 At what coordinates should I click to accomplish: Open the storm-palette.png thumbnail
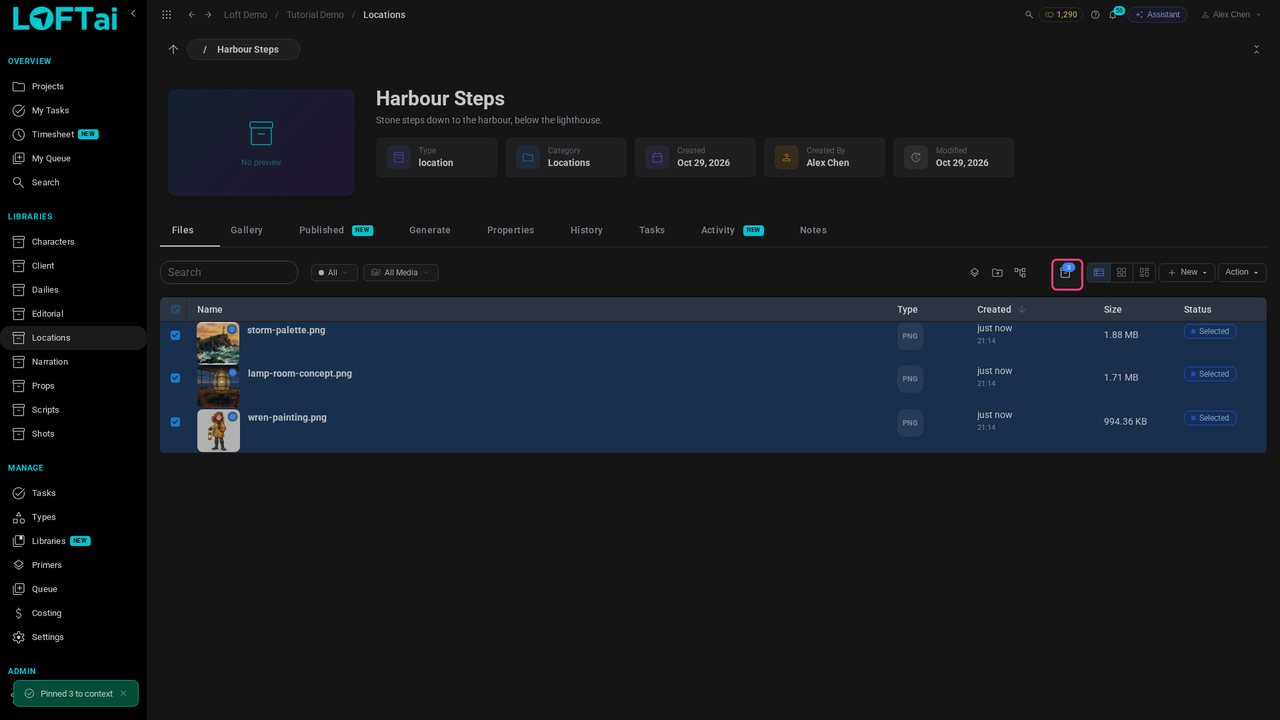pyautogui.click(x=218, y=342)
